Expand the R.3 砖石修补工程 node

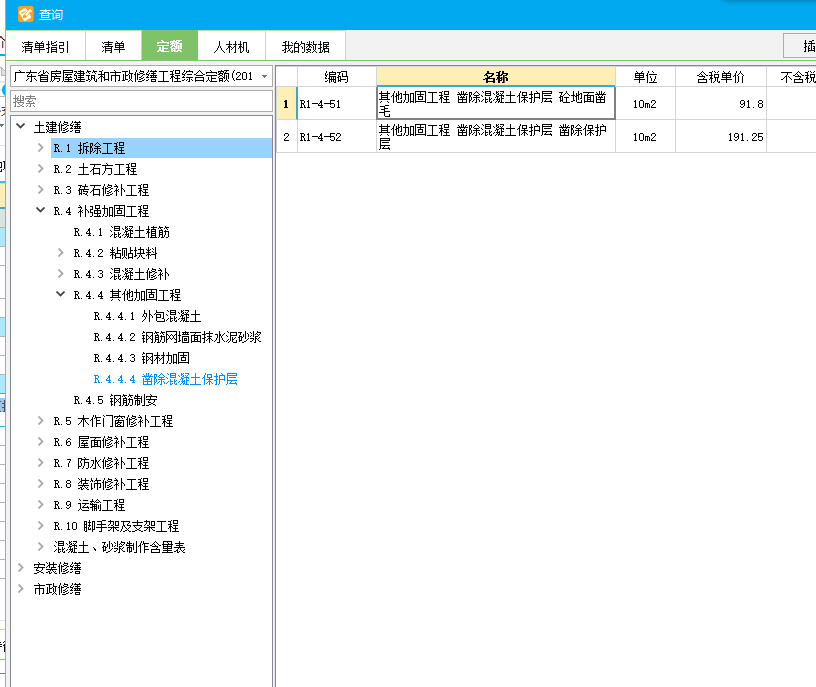41,190
